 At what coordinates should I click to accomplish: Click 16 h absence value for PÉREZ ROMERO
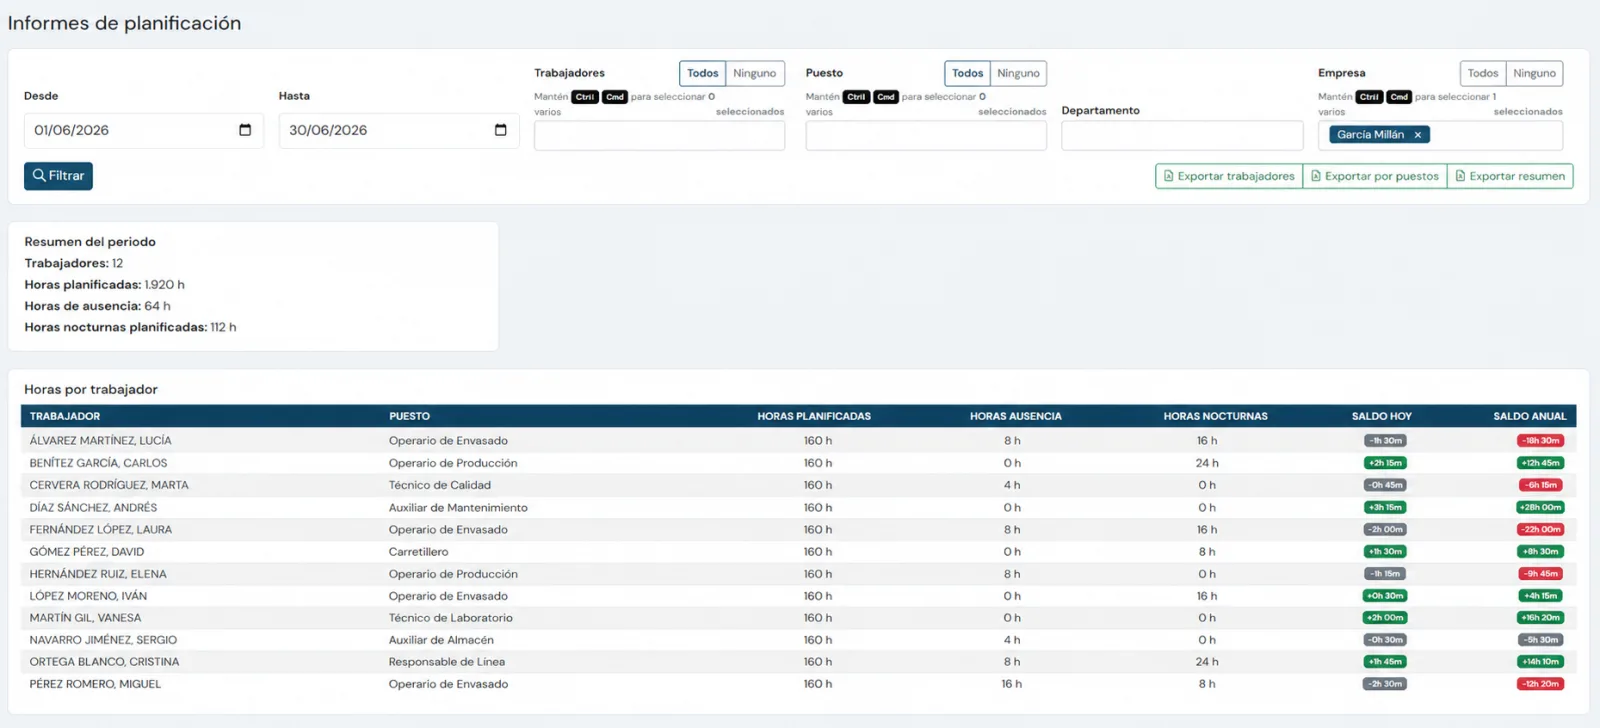click(x=1011, y=684)
